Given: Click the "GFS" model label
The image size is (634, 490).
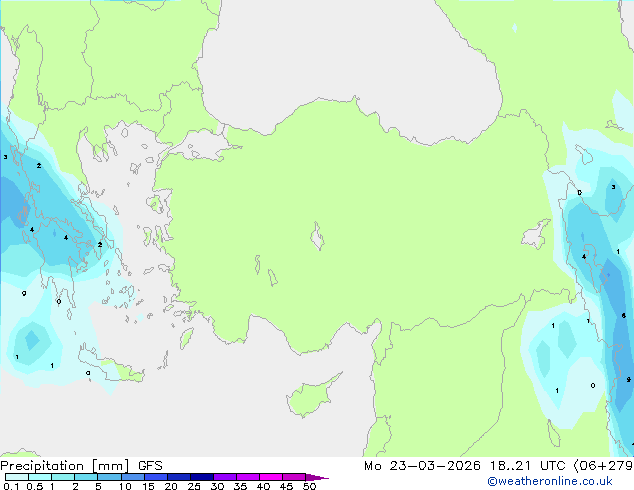Looking at the screenshot, I should click(x=150, y=466).
